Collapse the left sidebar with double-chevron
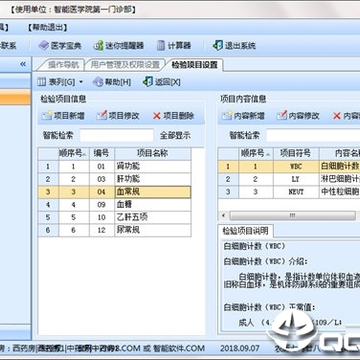 point(23,64)
